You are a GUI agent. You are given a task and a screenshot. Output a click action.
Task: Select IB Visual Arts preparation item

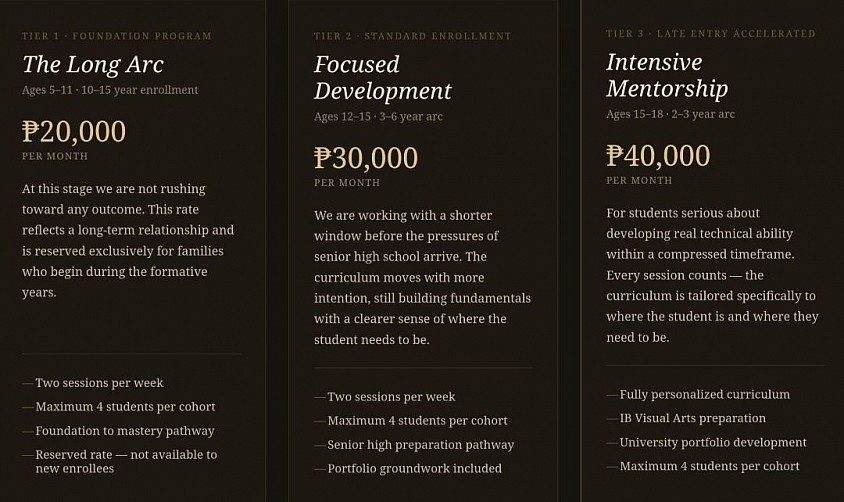[x=692, y=418]
